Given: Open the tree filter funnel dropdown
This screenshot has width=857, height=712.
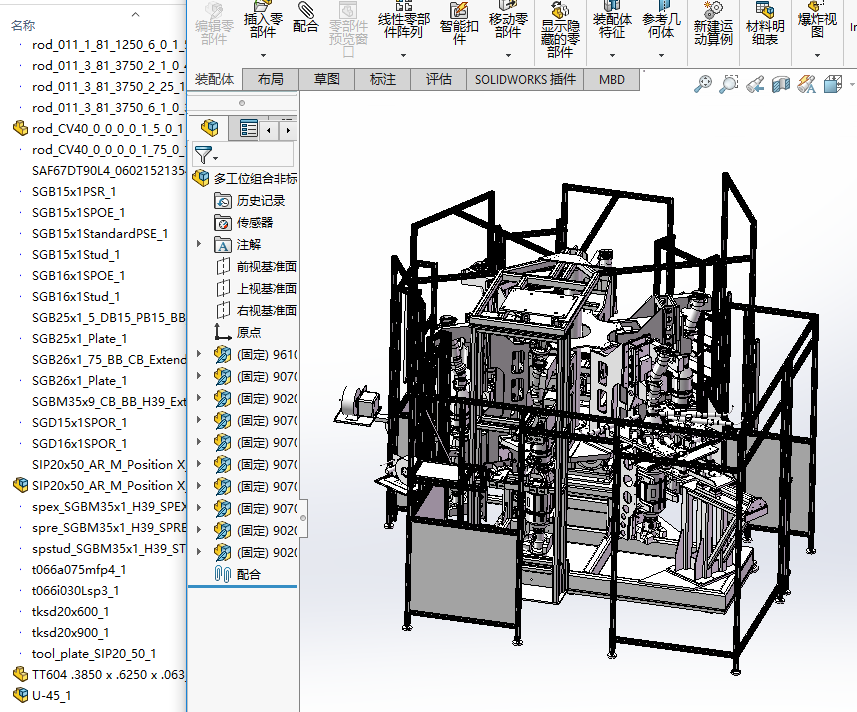Looking at the screenshot, I should click(x=205, y=155).
